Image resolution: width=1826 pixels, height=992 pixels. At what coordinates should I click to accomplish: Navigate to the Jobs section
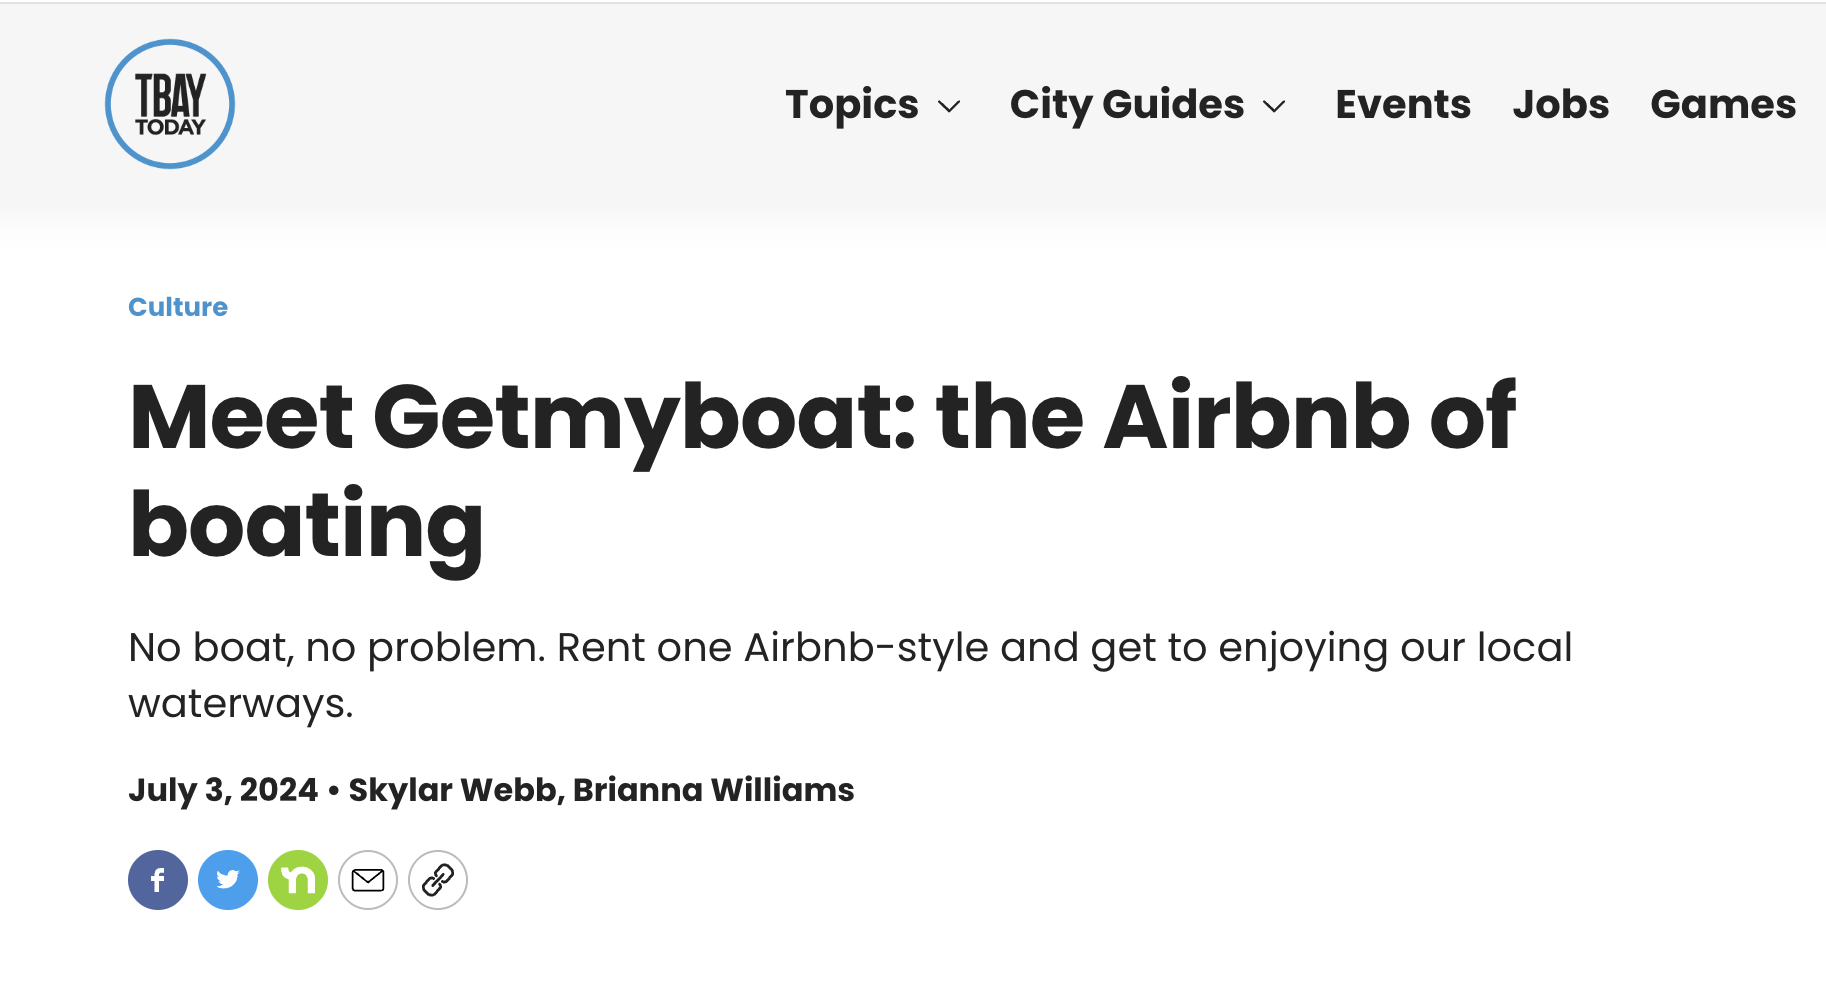(x=1560, y=104)
